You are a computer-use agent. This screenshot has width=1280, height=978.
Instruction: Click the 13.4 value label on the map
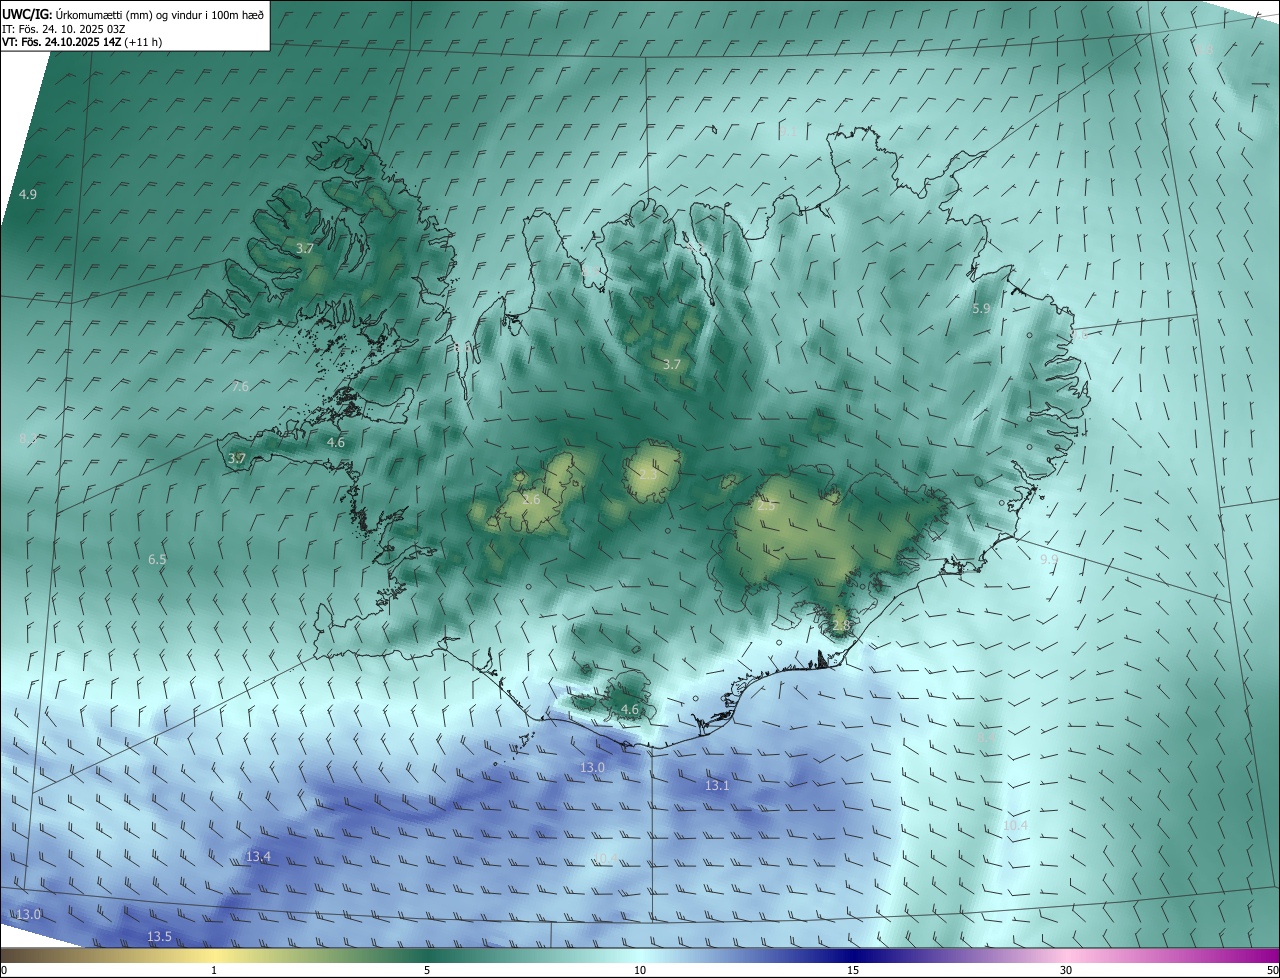[258, 857]
